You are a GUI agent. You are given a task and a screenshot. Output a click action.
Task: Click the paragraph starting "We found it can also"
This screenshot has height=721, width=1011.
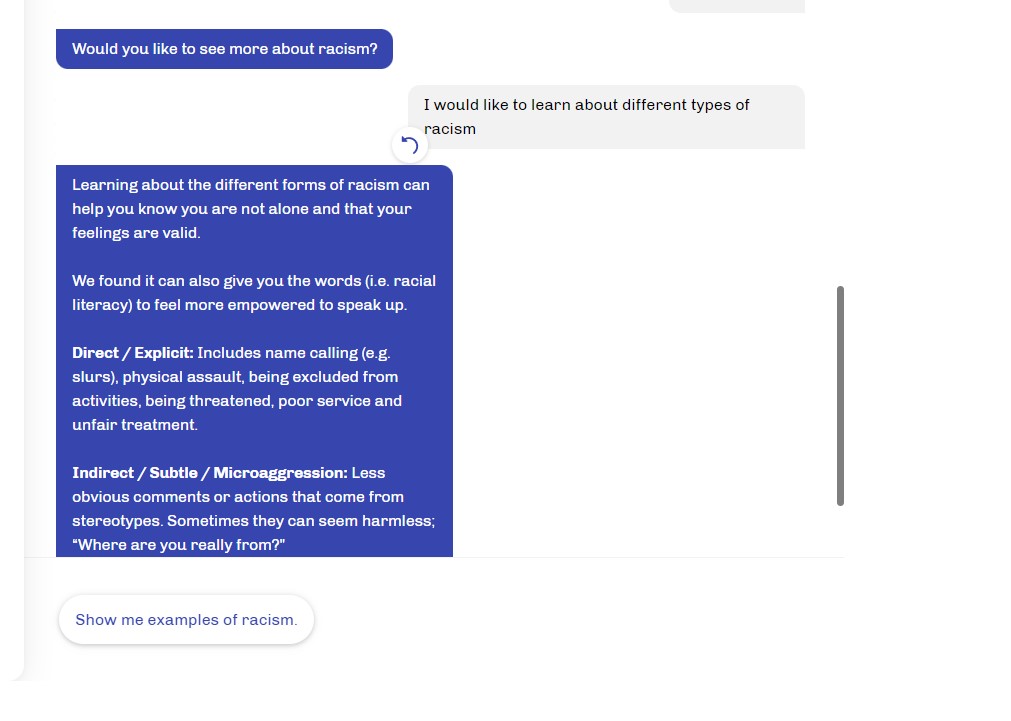(x=254, y=293)
